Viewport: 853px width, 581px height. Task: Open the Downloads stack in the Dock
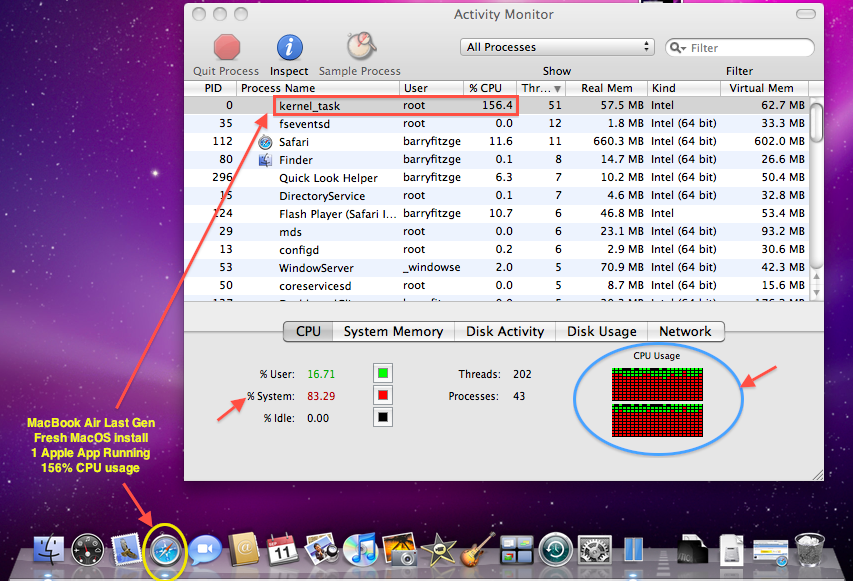click(x=770, y=551)
